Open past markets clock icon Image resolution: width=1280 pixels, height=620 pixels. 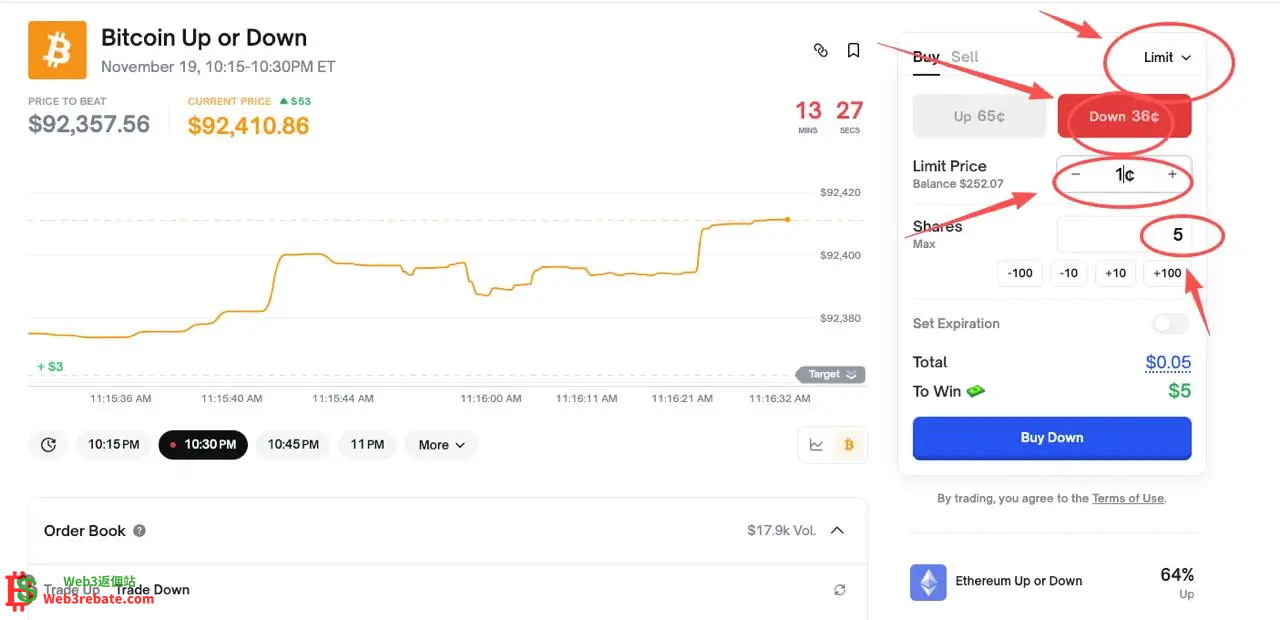coord(48,445)
